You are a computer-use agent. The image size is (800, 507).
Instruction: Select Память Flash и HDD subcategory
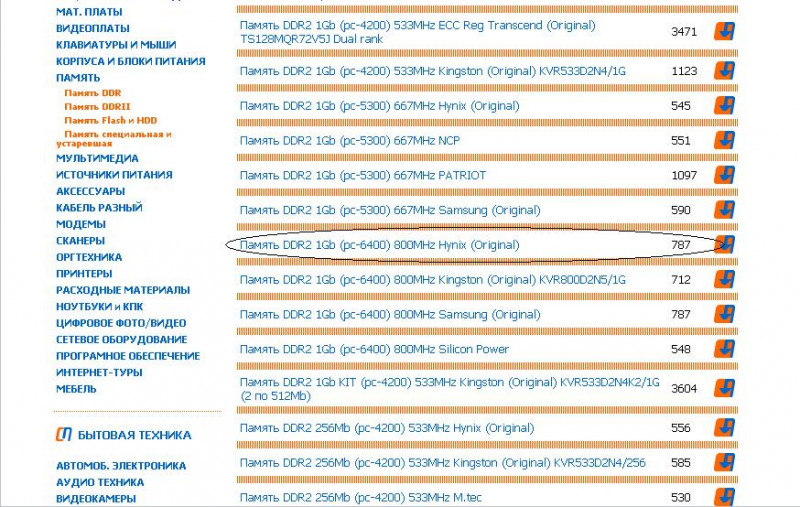(x=110, y=120)
